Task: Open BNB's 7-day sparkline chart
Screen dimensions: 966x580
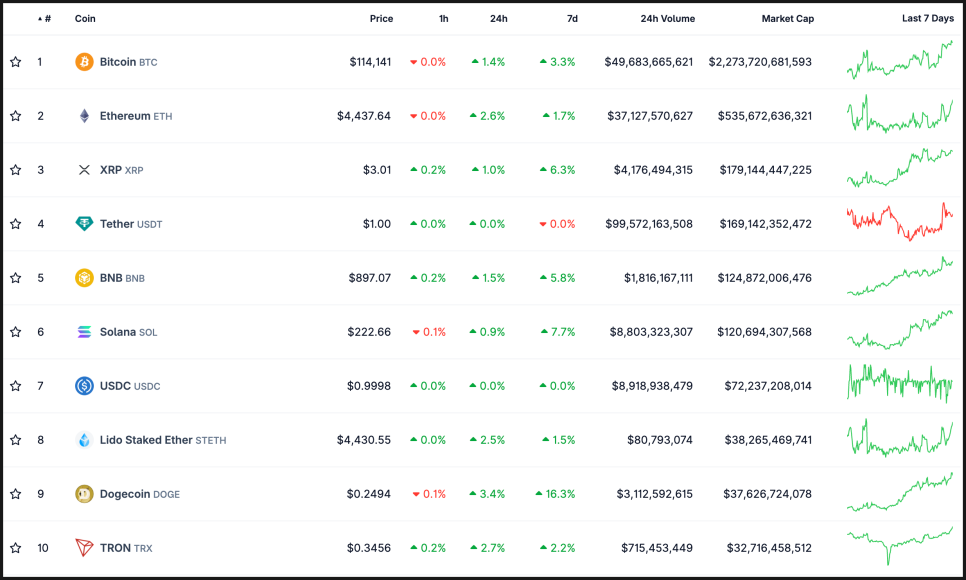Action: point(900,276)
